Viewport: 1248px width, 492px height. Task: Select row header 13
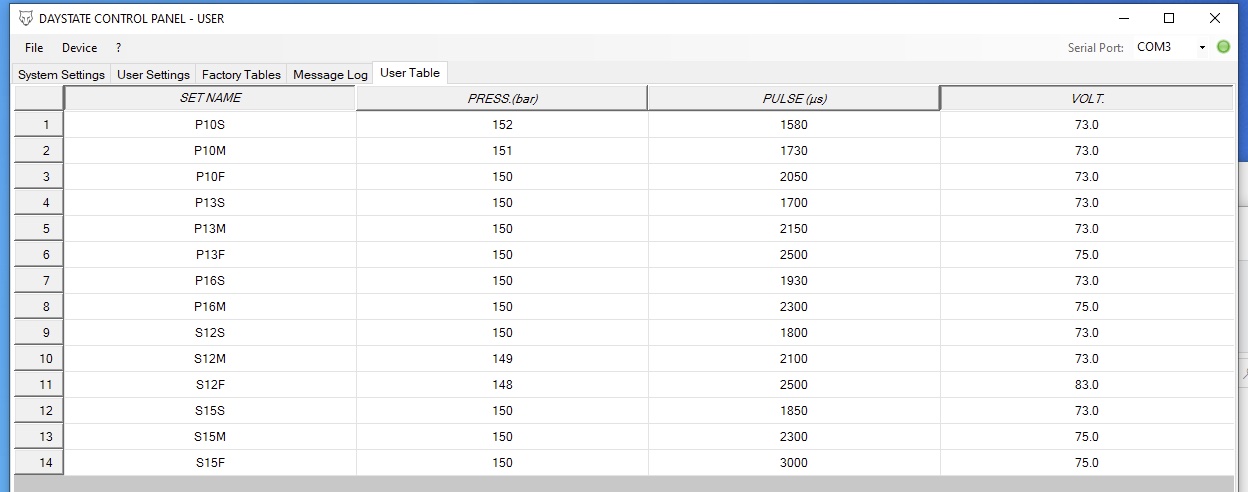tap(39, 437)
